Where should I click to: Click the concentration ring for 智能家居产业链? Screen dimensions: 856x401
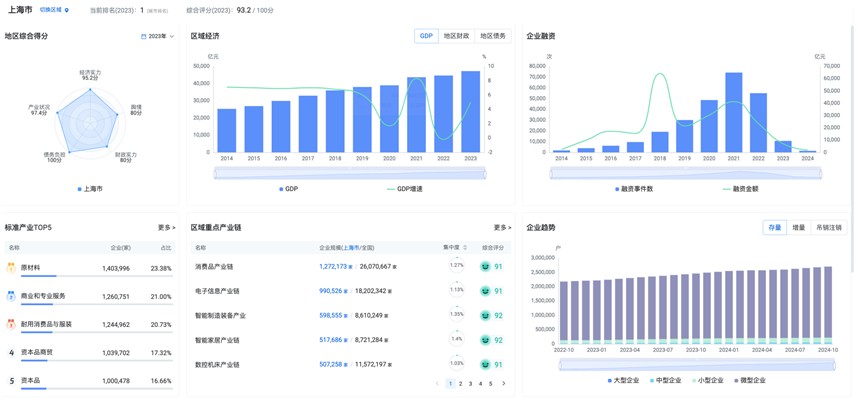coord(456,340)
